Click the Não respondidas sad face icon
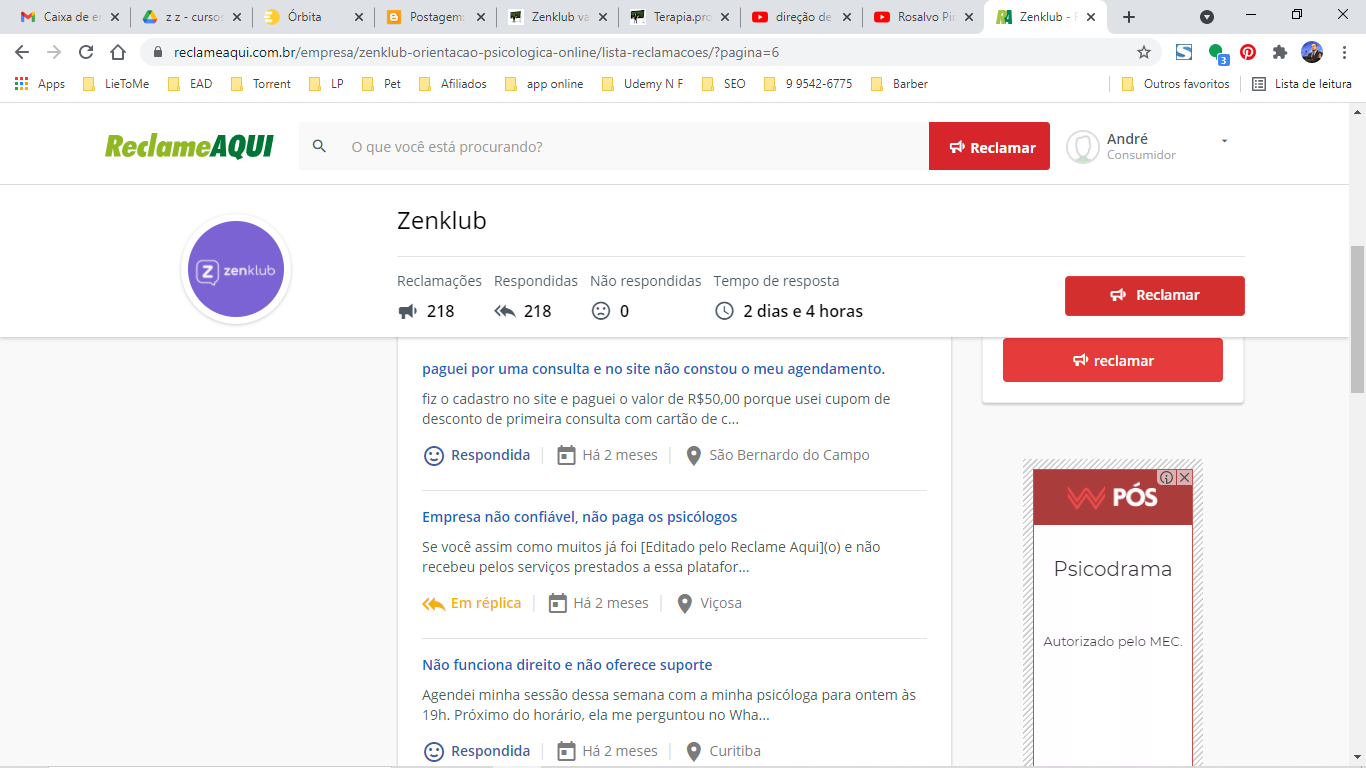The width and height of the screenshot is (1366, 768). tap(600, 311)
